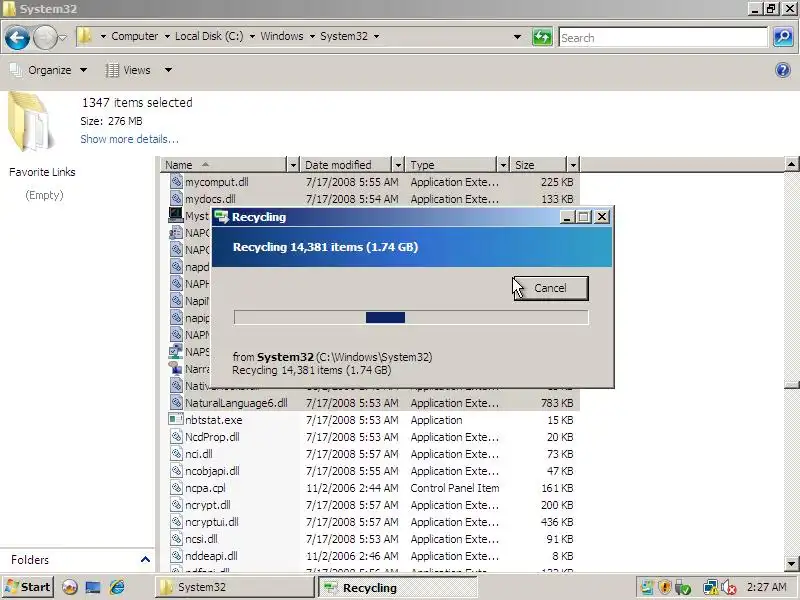This screenshot has height=600, width=800.
Task: Click Show more details link
Action: point(130,139)
